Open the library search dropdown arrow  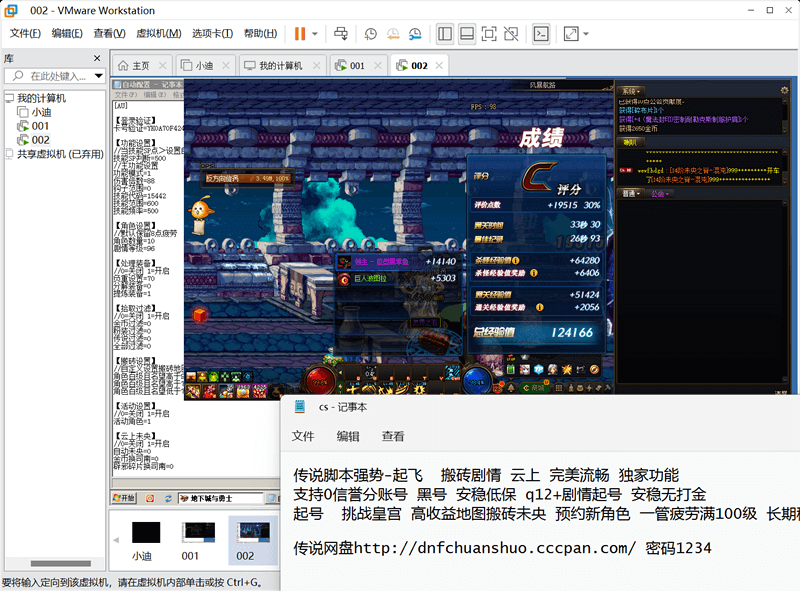click(x=98, y=76)
